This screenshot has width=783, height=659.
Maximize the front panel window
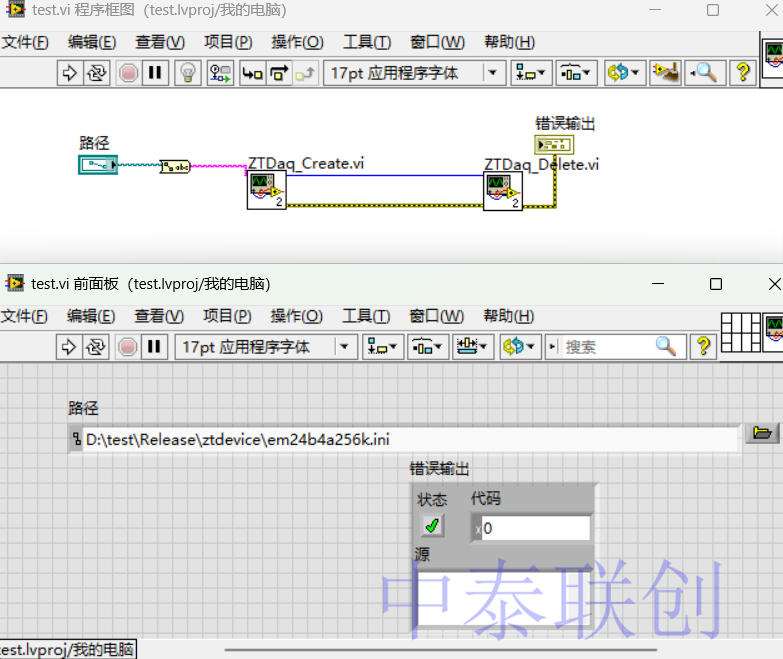click(716, 284)
